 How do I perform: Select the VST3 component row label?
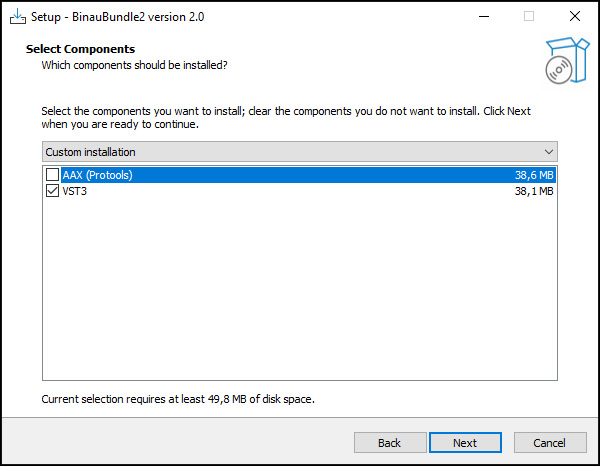tap(75, 191)
